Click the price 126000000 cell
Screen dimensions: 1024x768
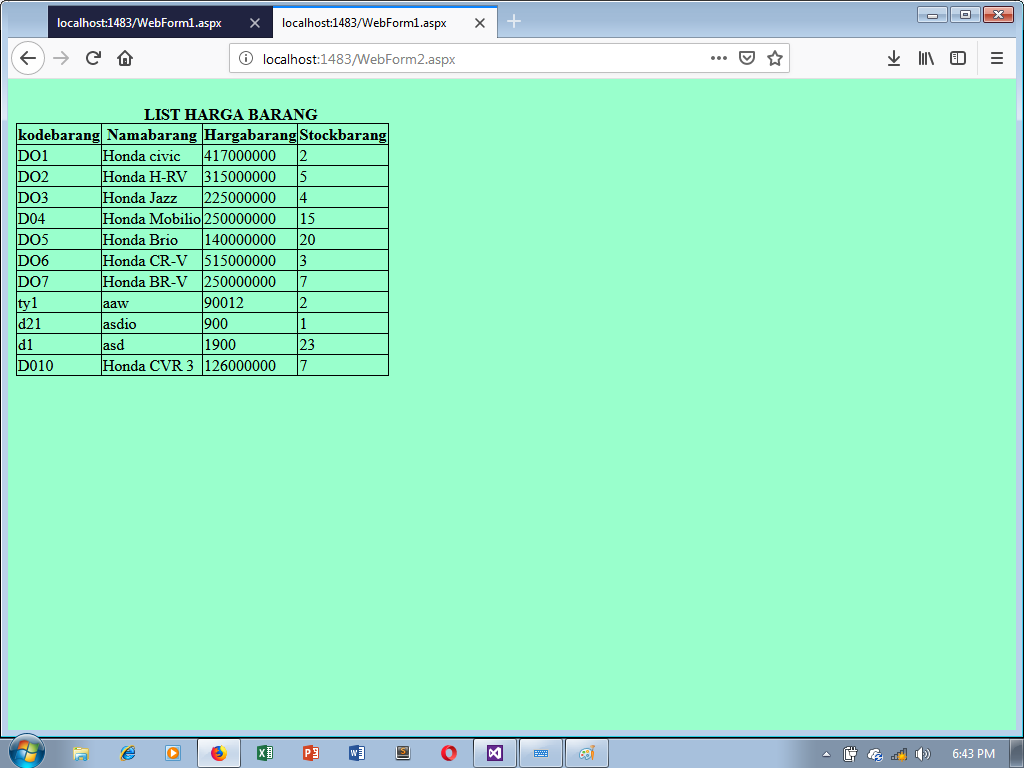[250, 366]
